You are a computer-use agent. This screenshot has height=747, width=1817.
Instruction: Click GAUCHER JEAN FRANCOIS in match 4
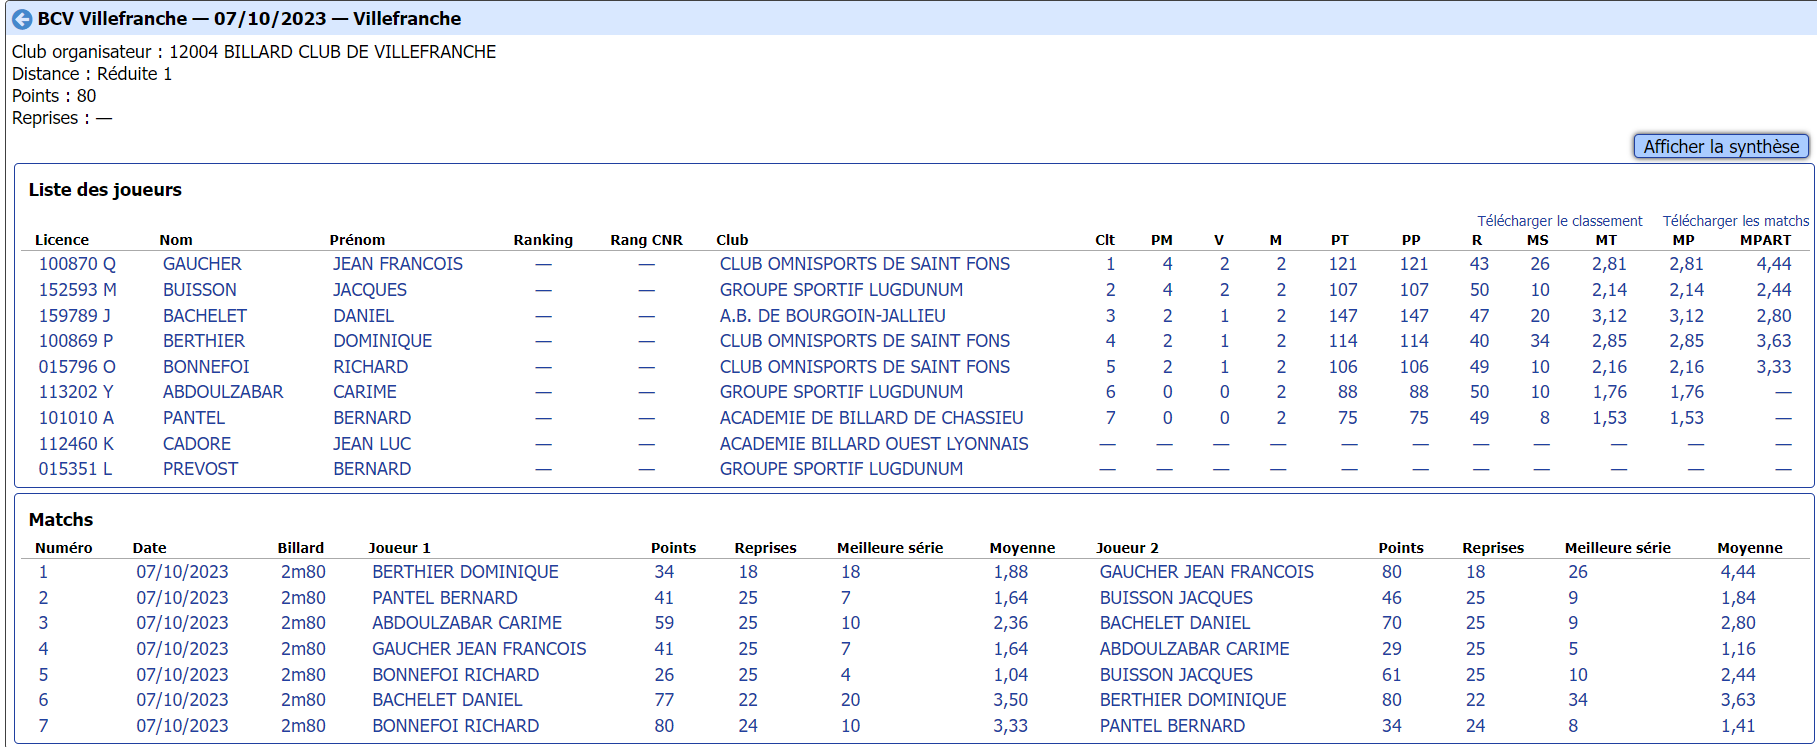tap(479, 649)
